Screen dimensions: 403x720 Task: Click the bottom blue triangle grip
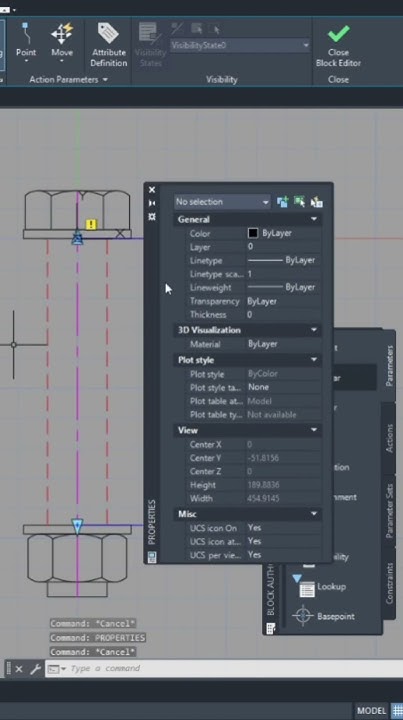coord(77,526)
